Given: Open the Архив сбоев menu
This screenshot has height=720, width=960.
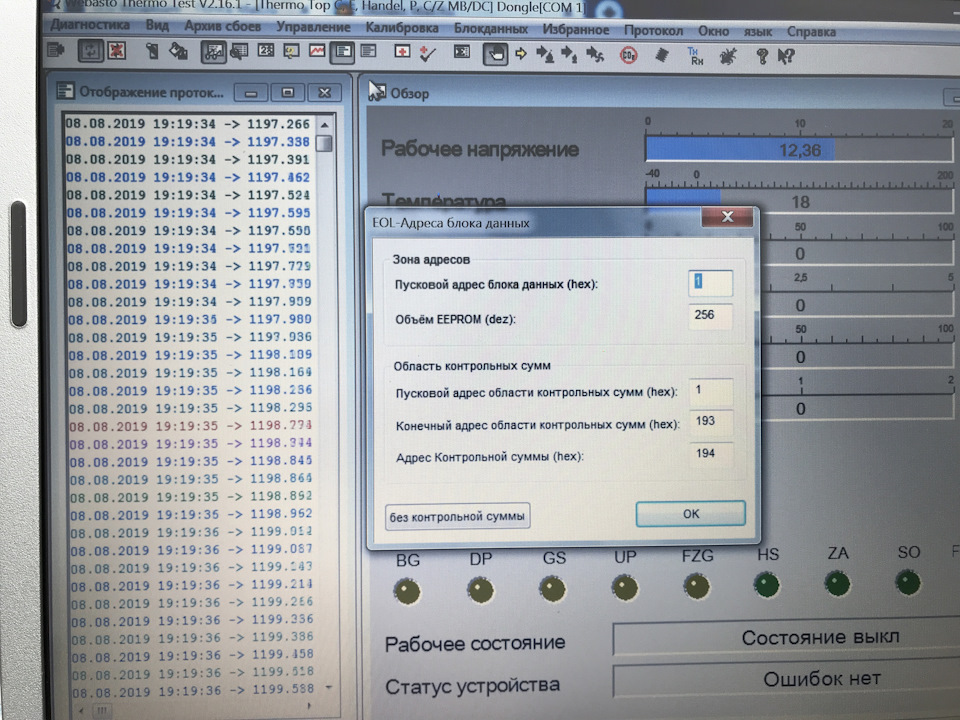Looking at the screenshot, I should 223,26.
